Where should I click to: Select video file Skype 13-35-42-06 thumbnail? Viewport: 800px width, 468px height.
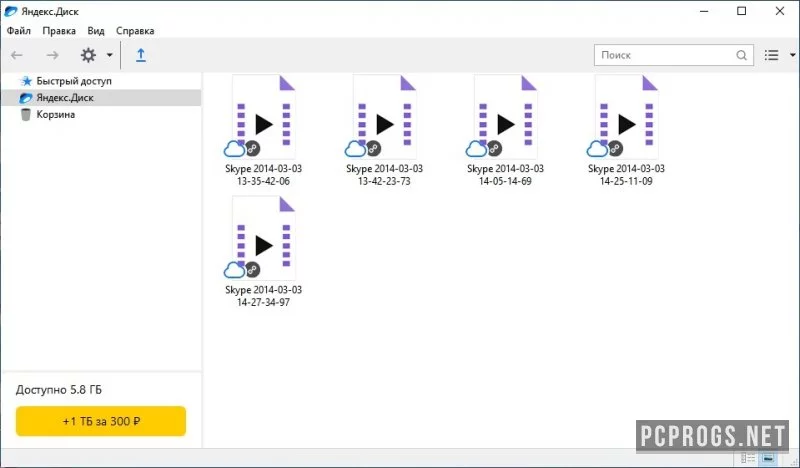click(x=264, y=117)
